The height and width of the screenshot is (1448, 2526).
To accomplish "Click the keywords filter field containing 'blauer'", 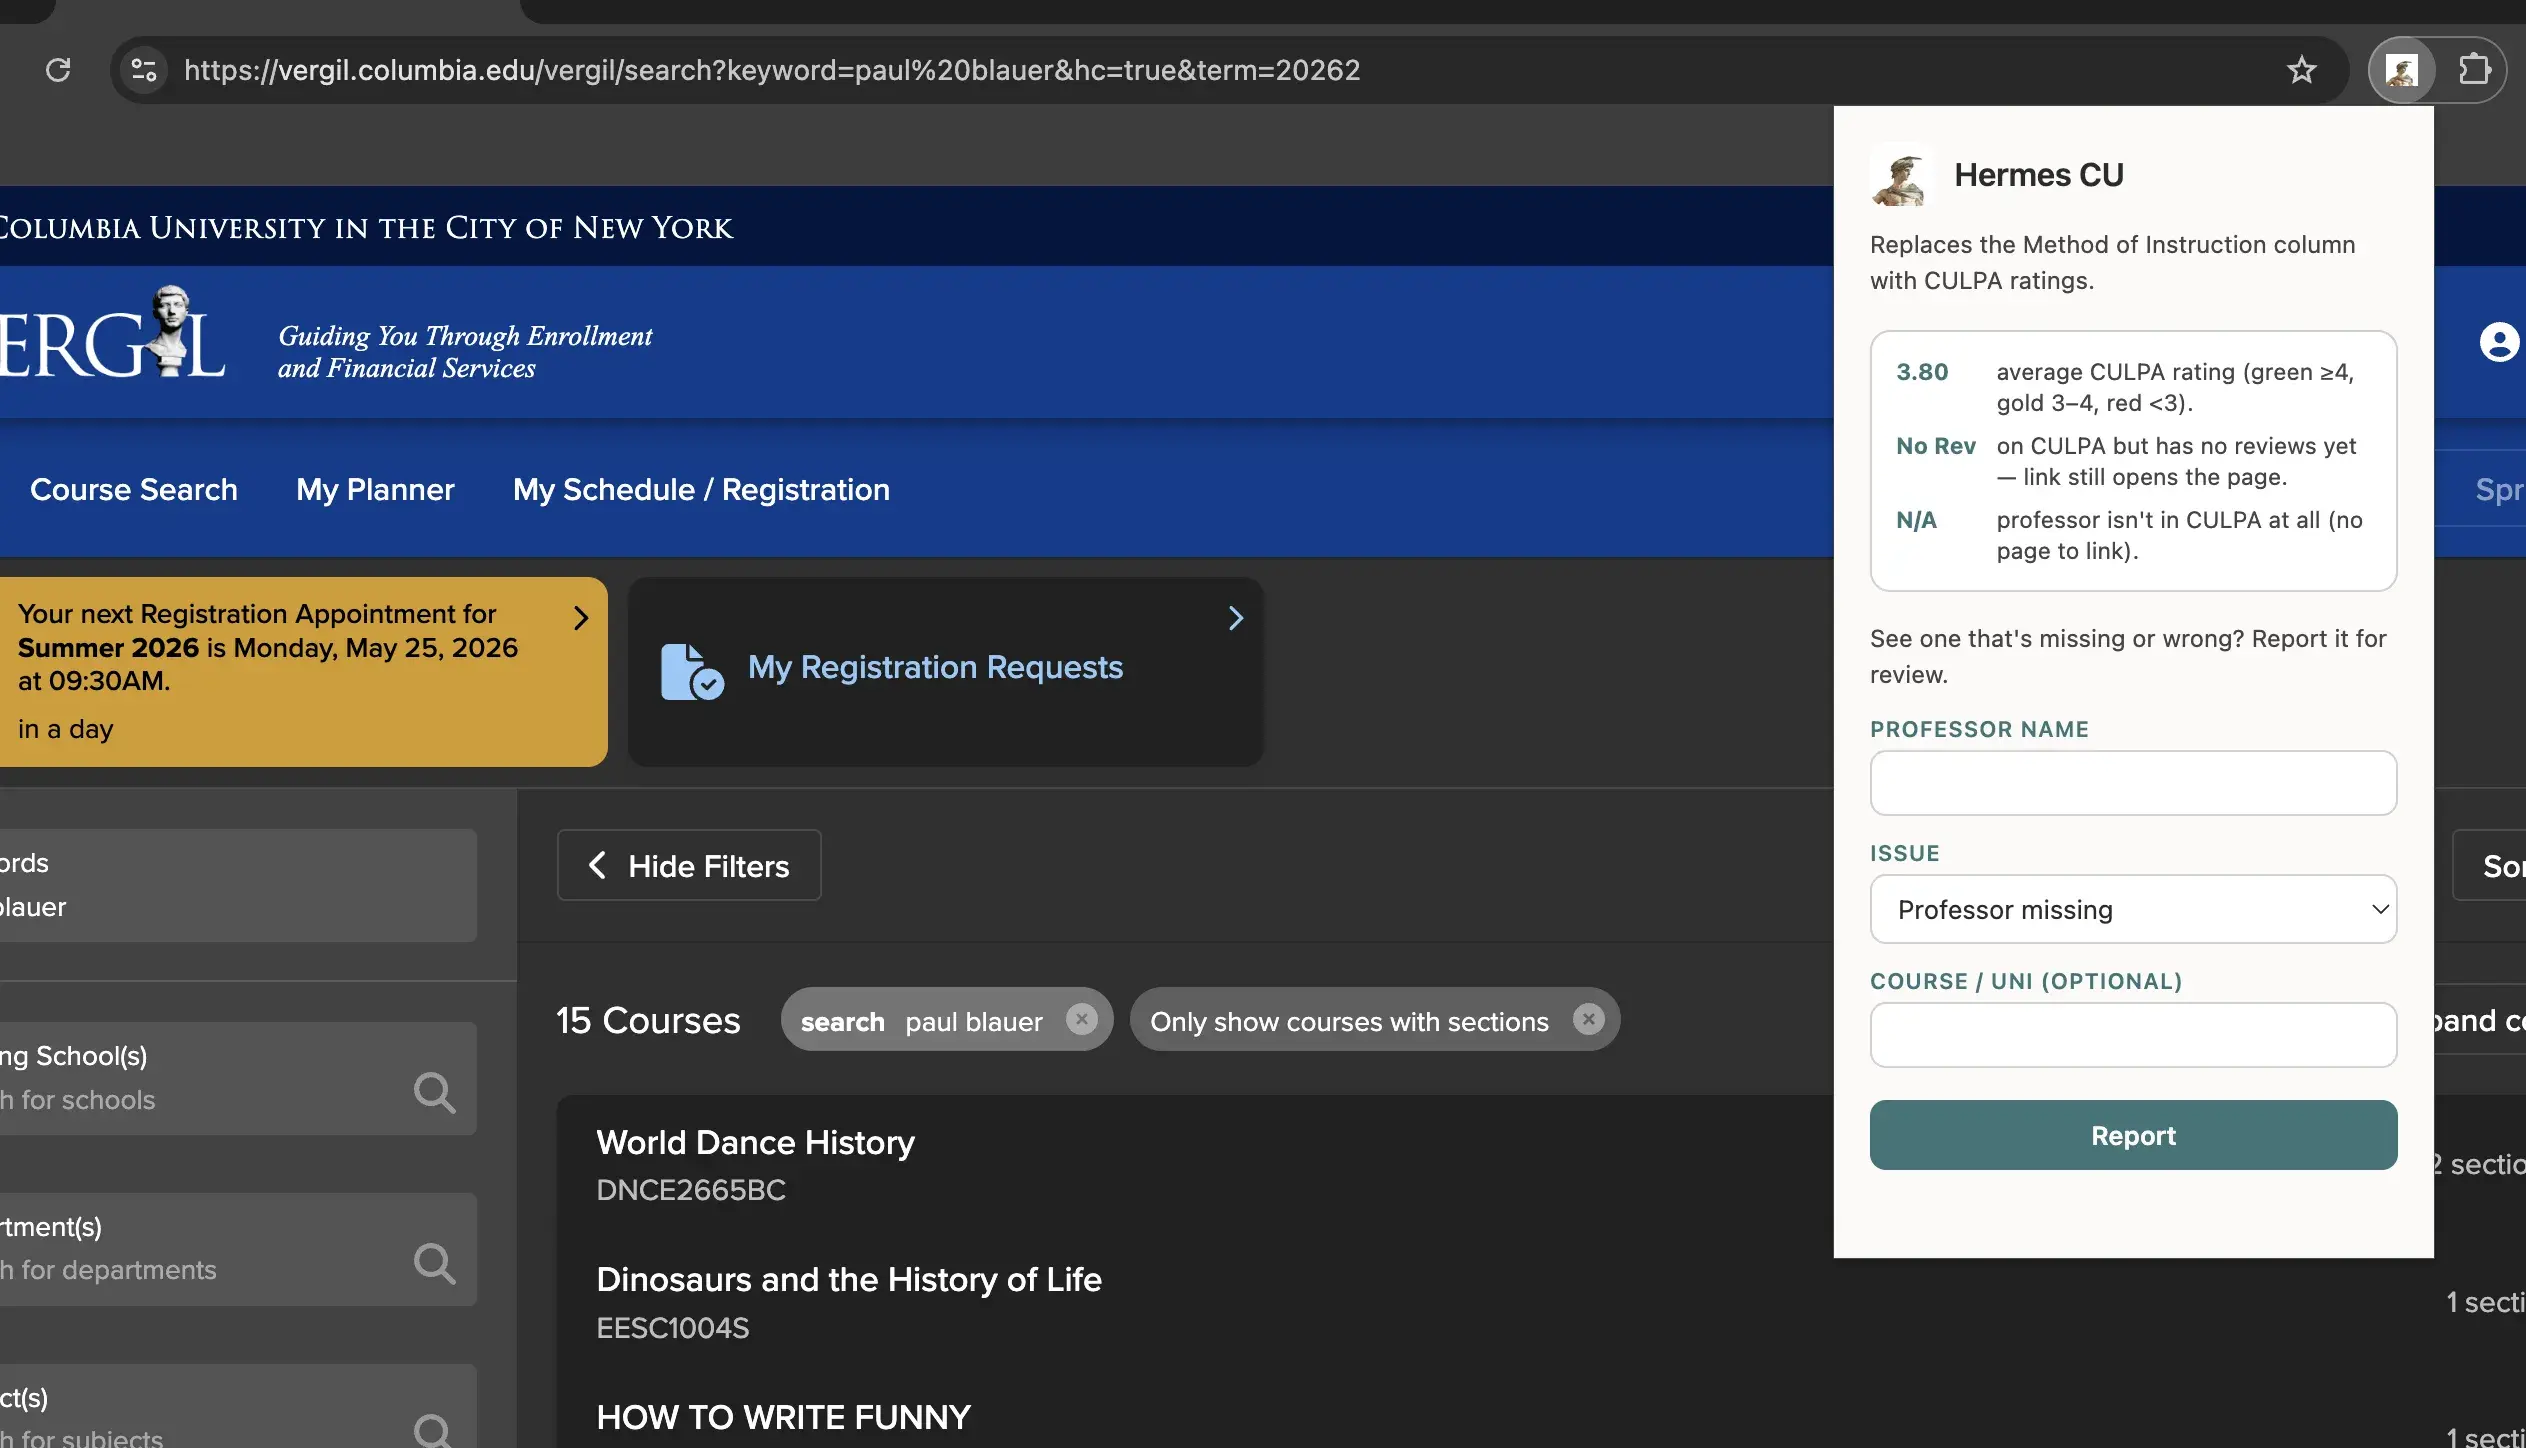I will tap(238, 885).
